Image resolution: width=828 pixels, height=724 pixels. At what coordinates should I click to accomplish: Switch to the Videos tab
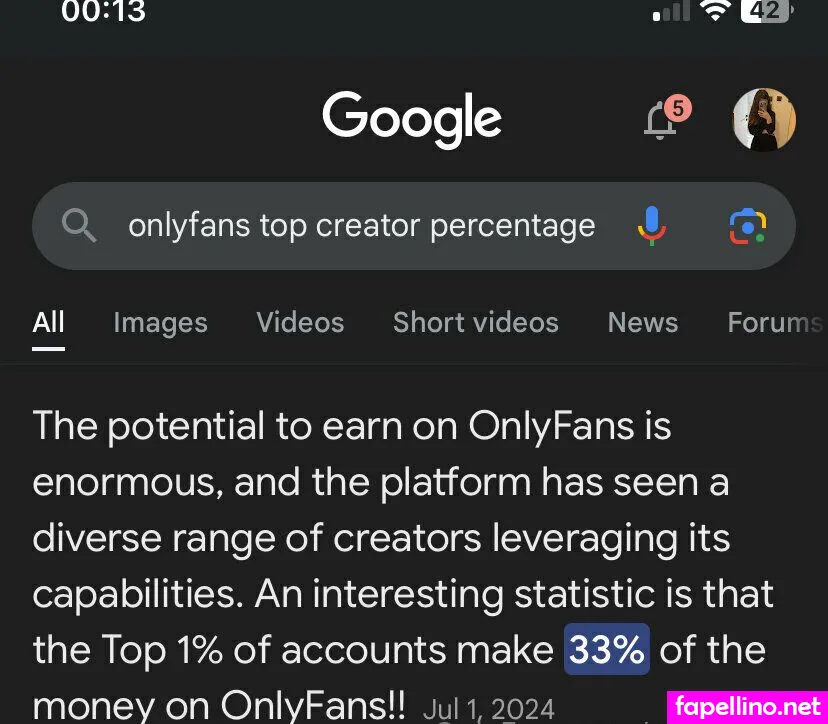click(300, 322)
